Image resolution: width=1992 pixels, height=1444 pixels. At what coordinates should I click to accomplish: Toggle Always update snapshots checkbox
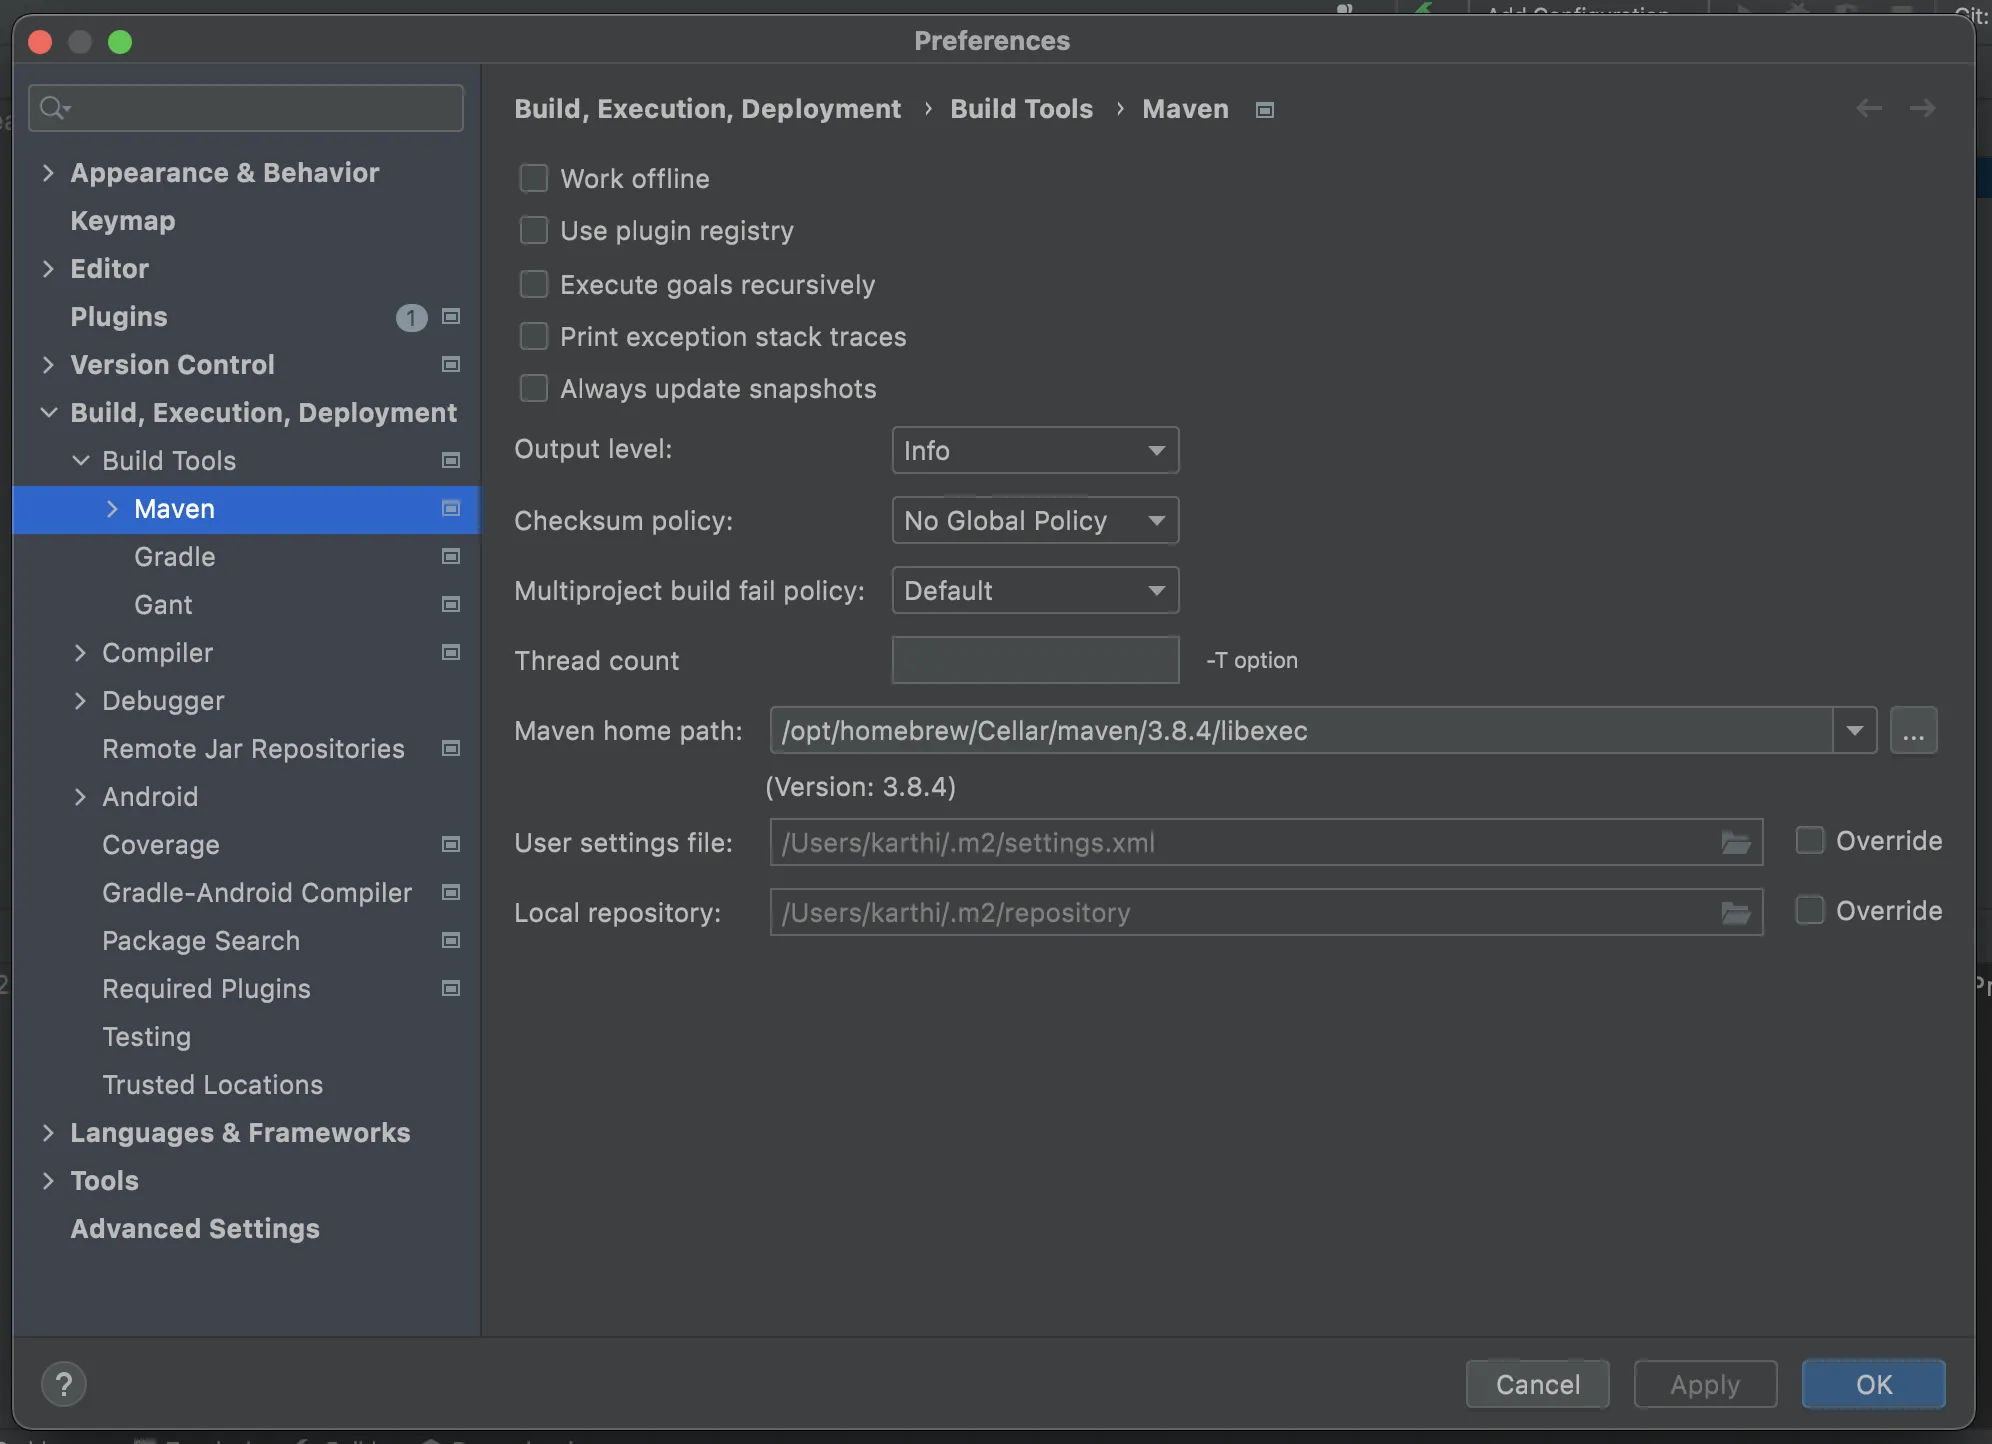(x=534, y=389)
